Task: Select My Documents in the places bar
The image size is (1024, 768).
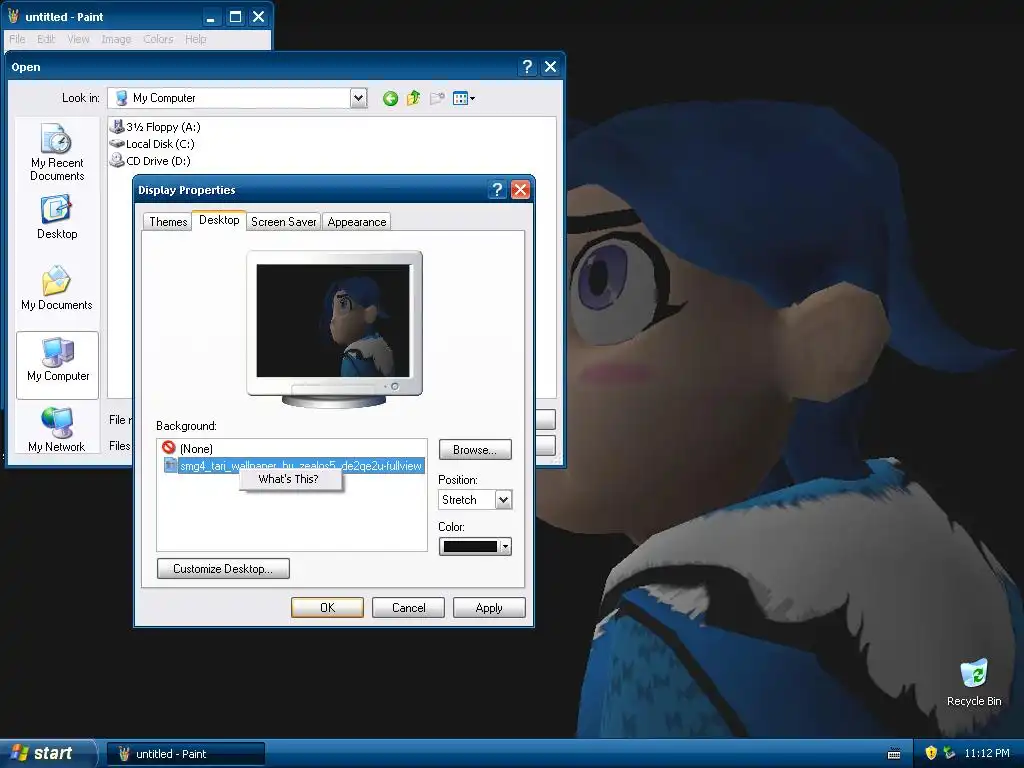Action: tap(57, 288)
